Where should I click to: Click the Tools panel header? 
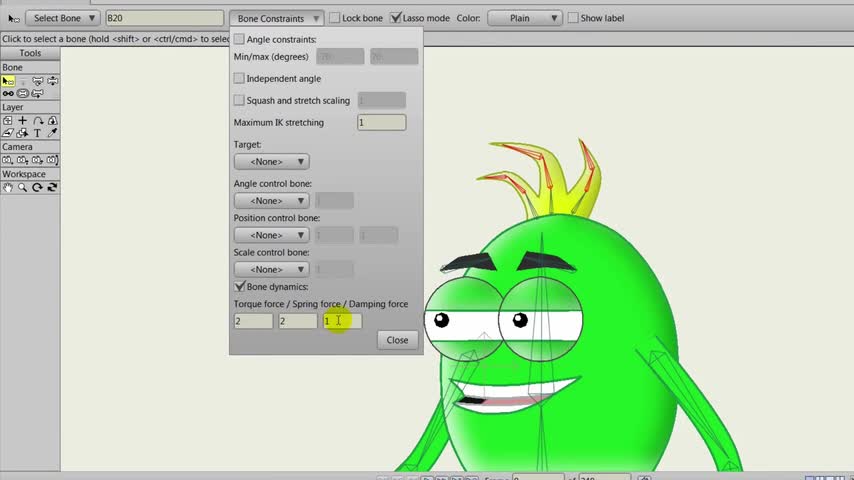click(x=30, y=53)
